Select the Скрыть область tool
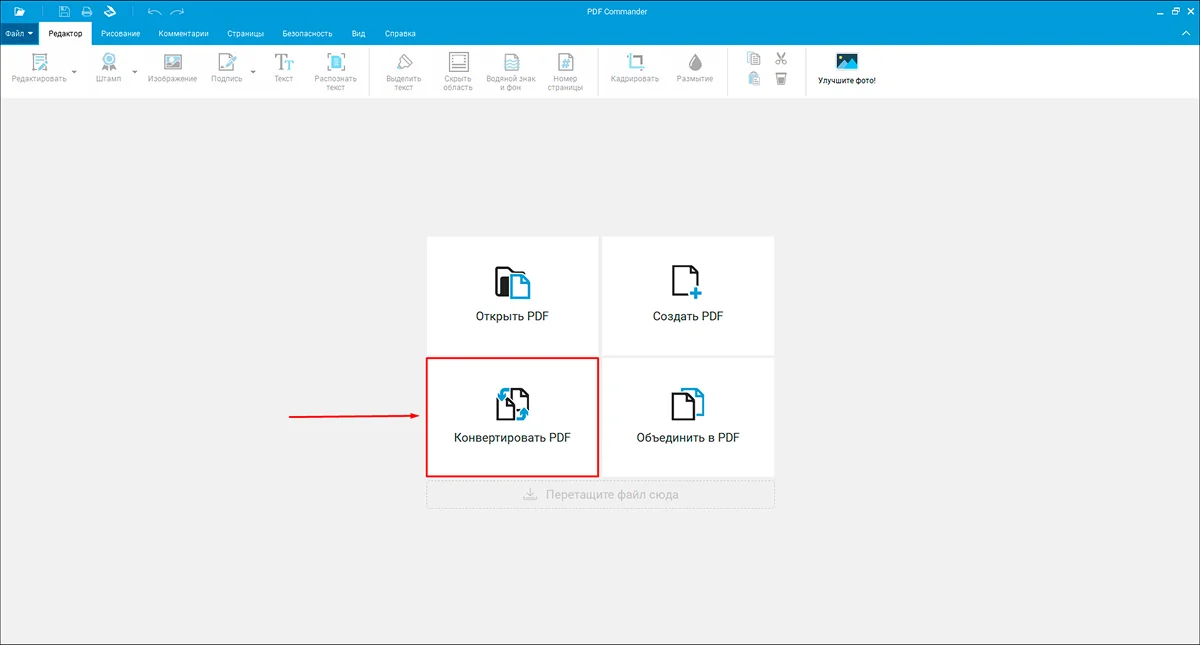This screenshot has width=1200, height=645. tap(458, 72)
